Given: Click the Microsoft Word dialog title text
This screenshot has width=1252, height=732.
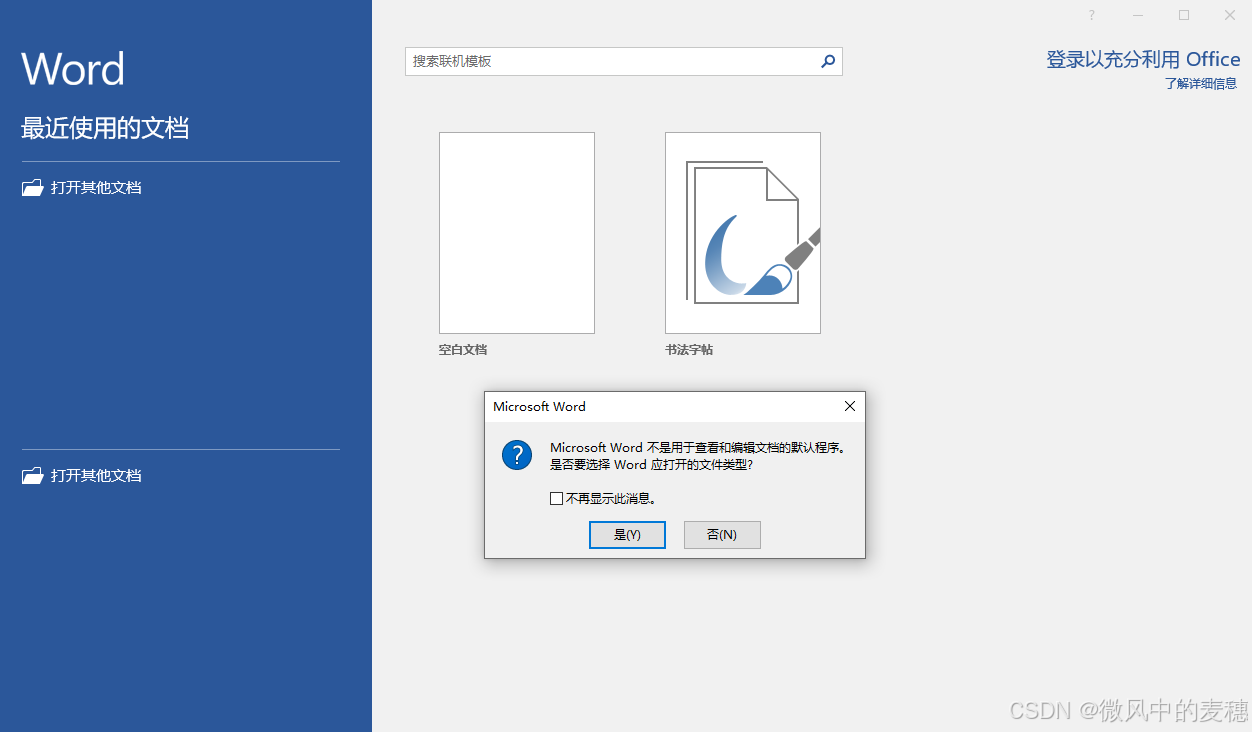Looking at the screenshot, I should pos(539,407).
